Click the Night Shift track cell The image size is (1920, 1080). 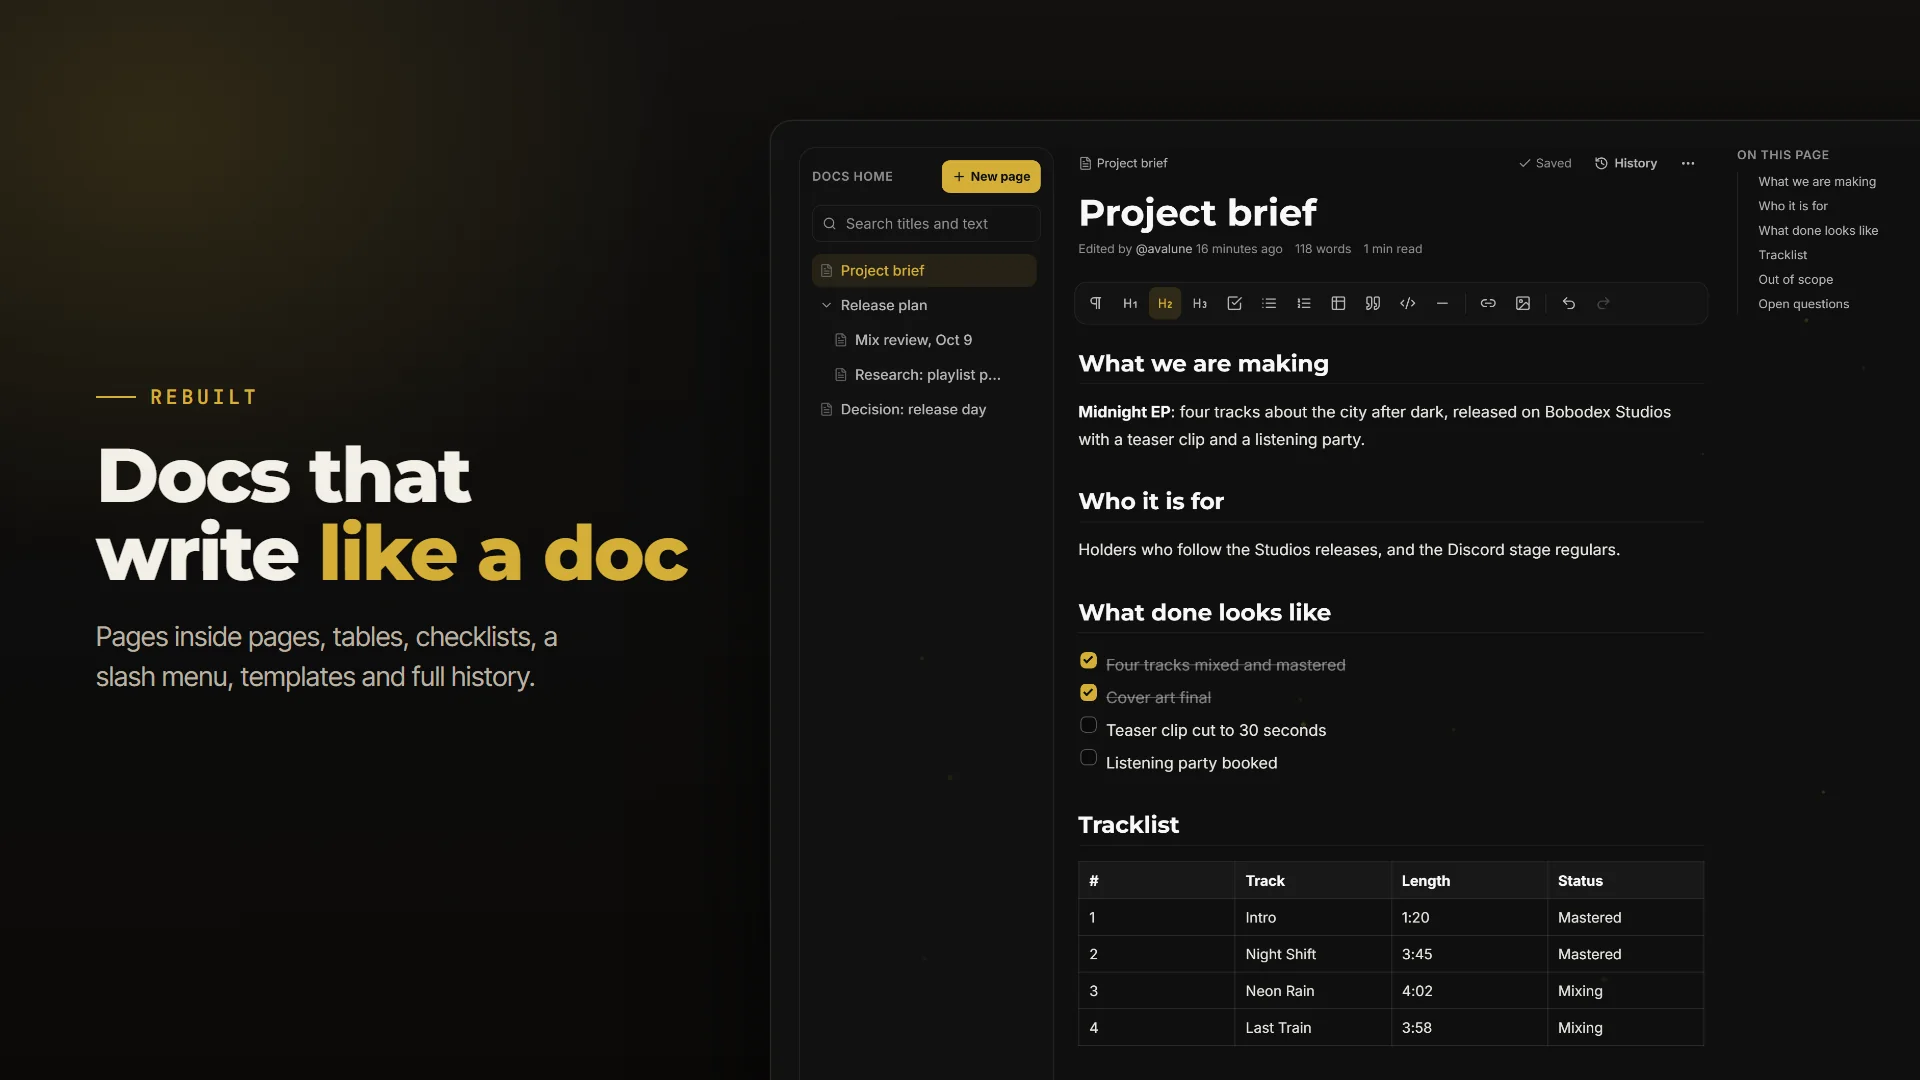tap(1313, 955)
